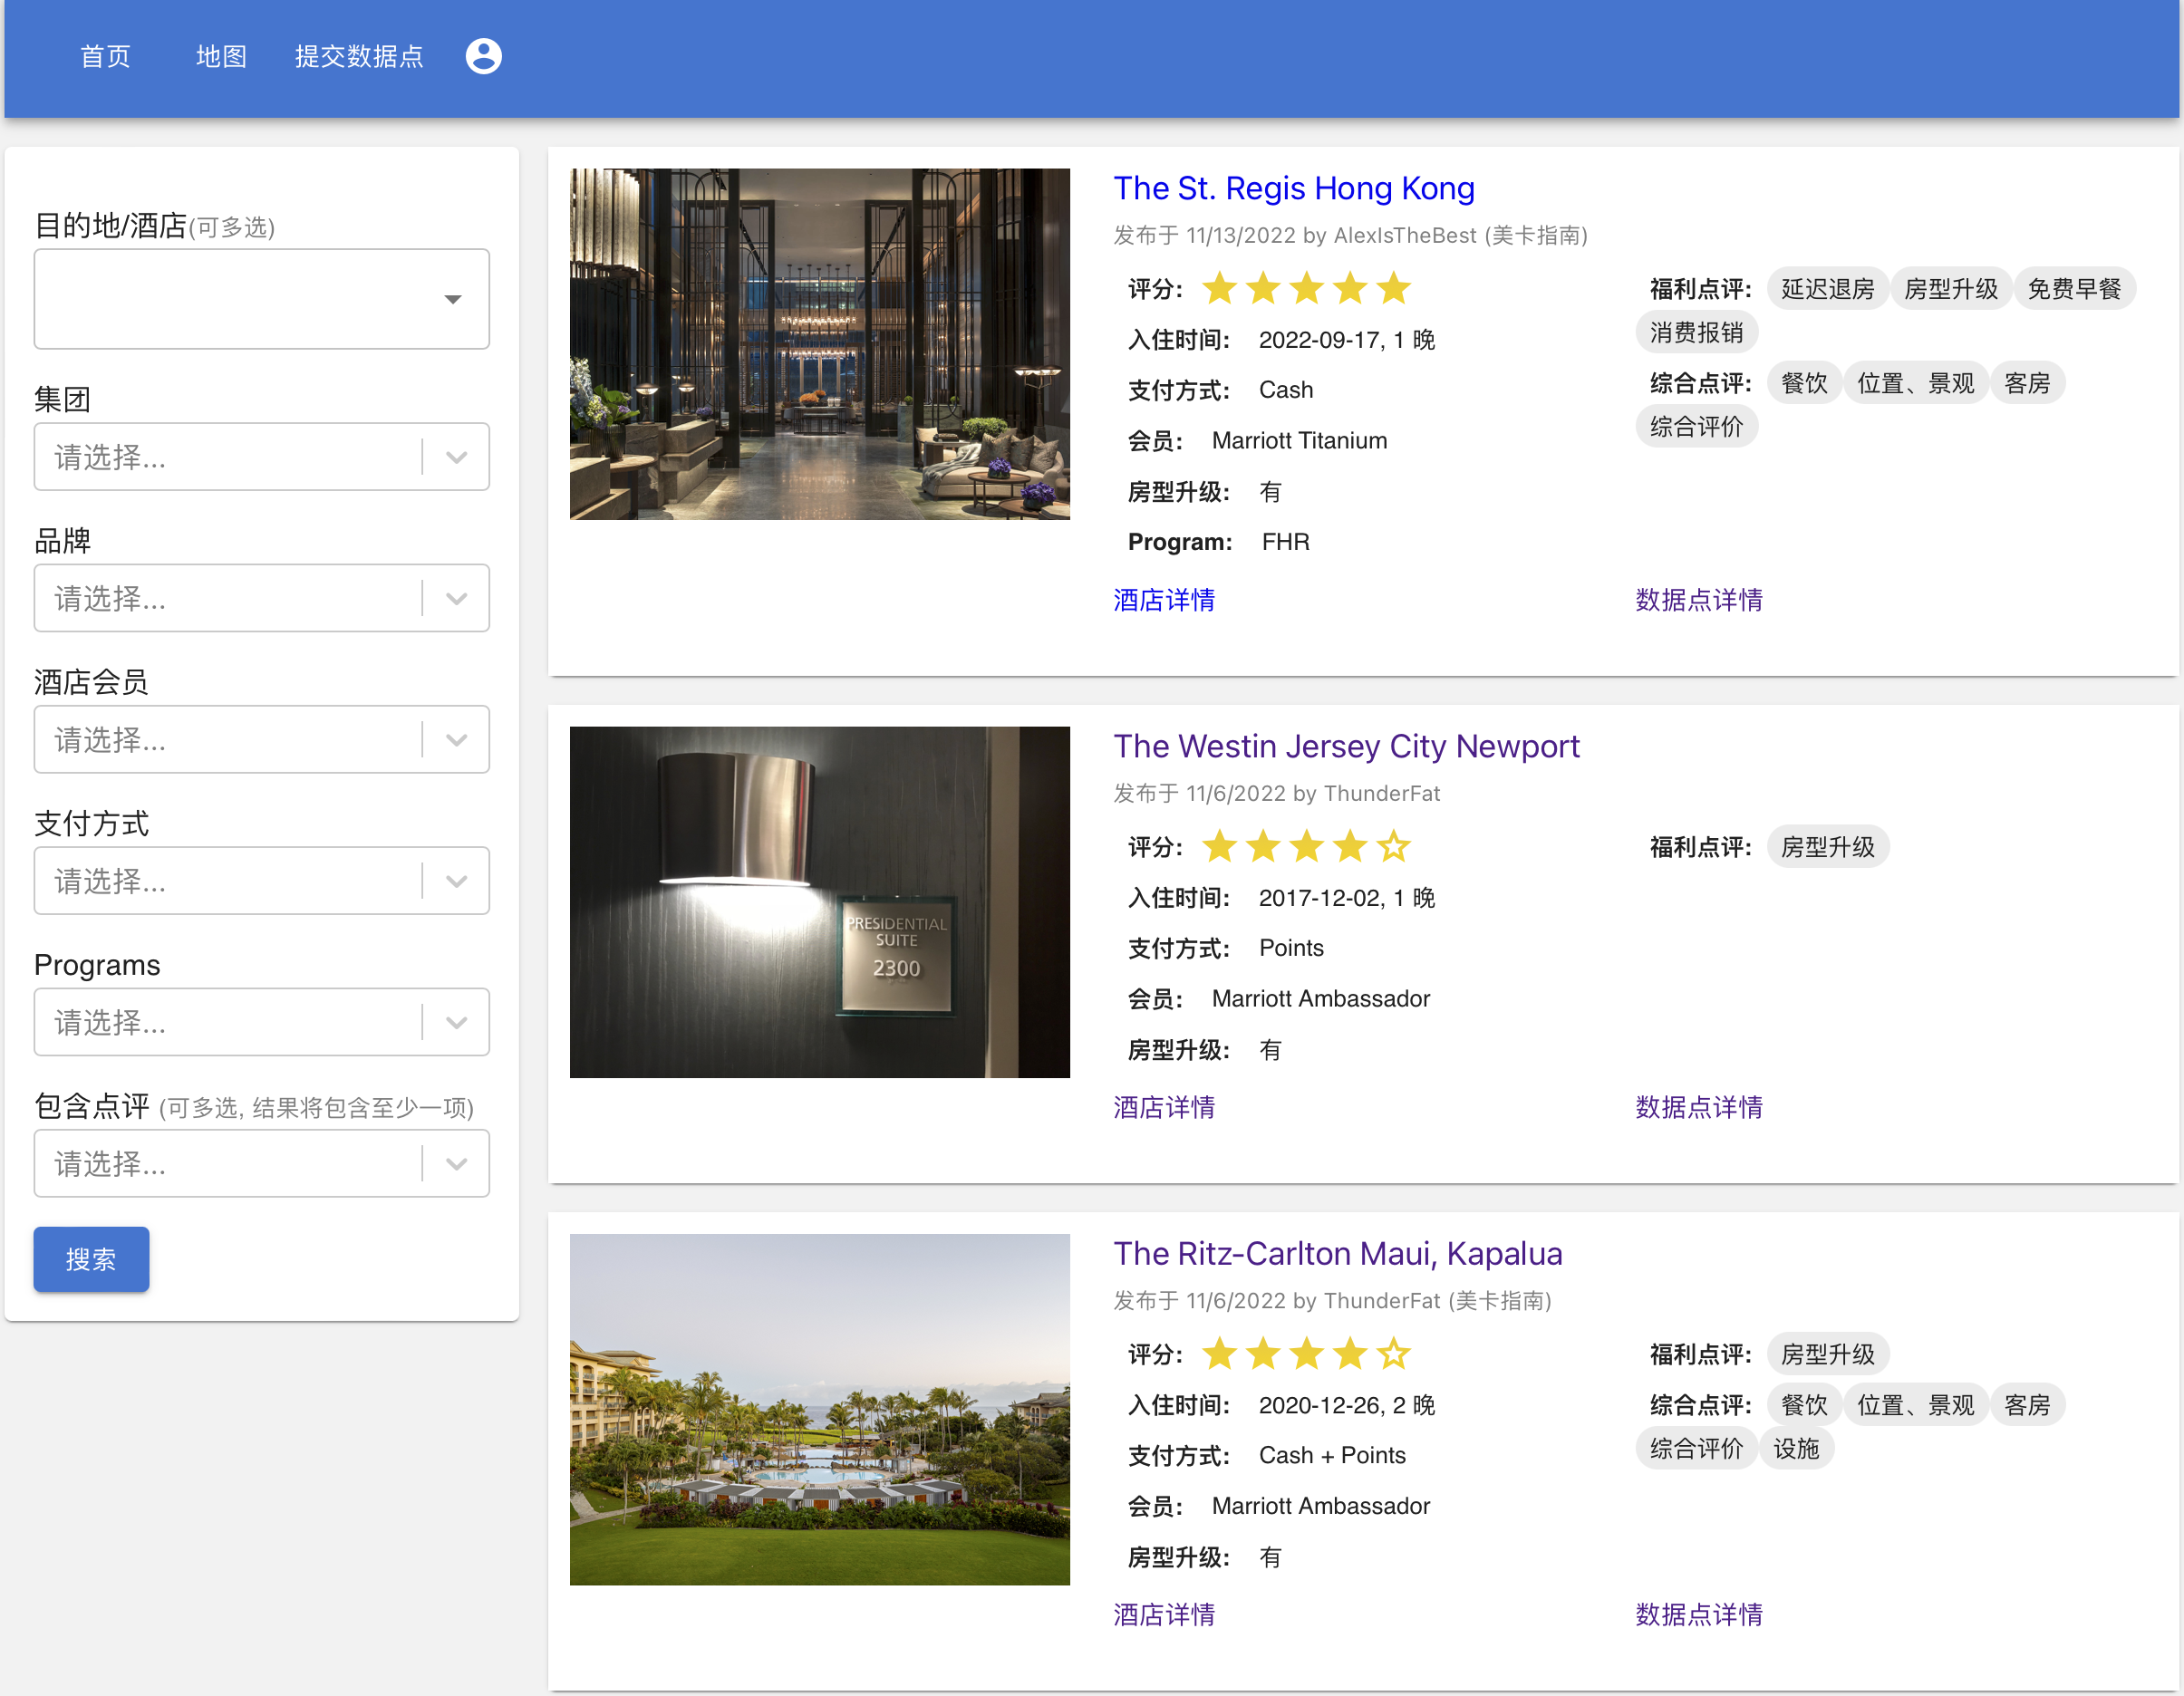Image resolution: width=2184 pixels, height=1696 pixels.
Task: Open 提交数据点 in the navigation bar
Action: pyautogui.click(x=359, y=56)
